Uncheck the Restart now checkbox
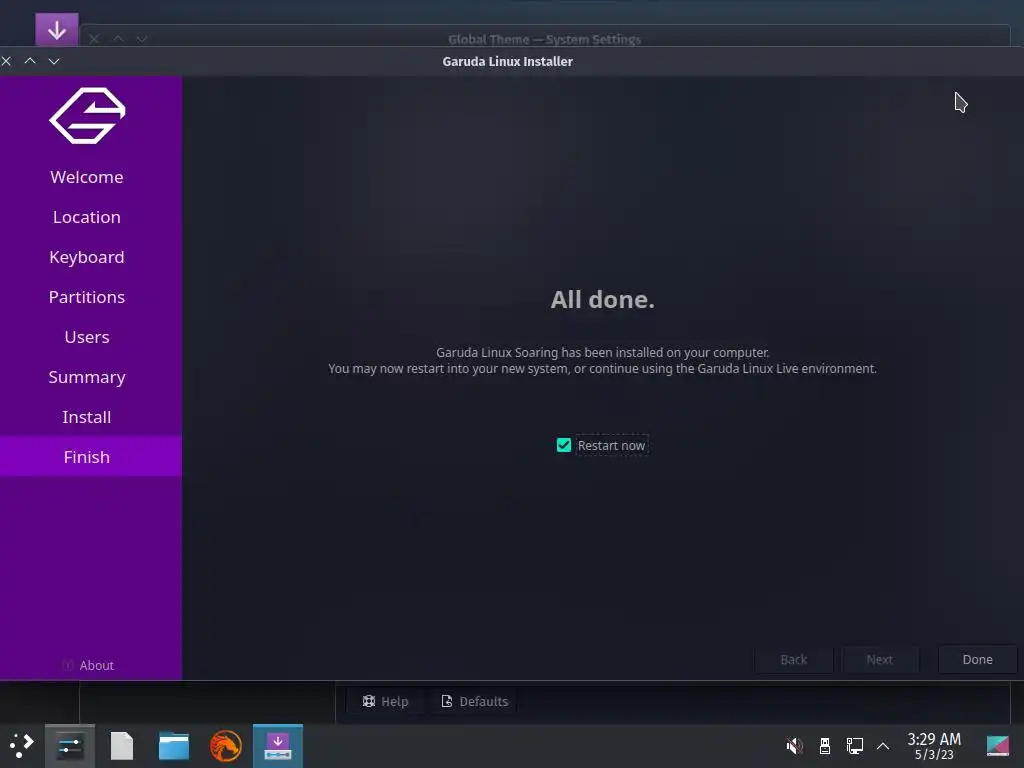1024x768 pixels. [564, 445]
